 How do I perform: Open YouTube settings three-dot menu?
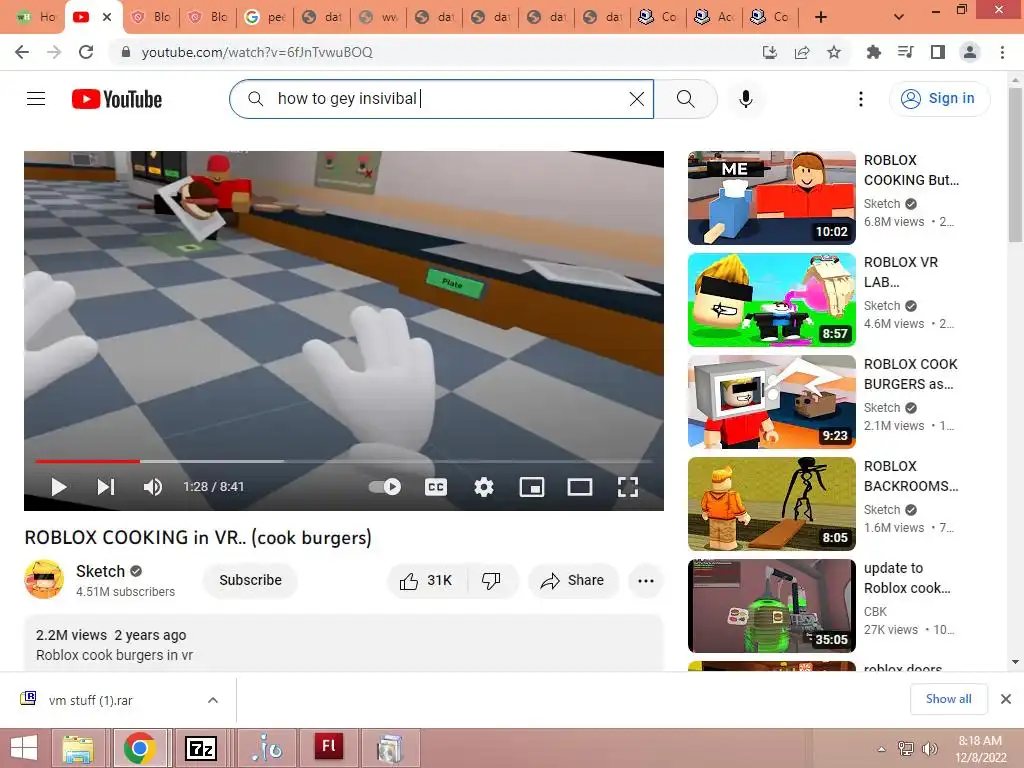861,99
